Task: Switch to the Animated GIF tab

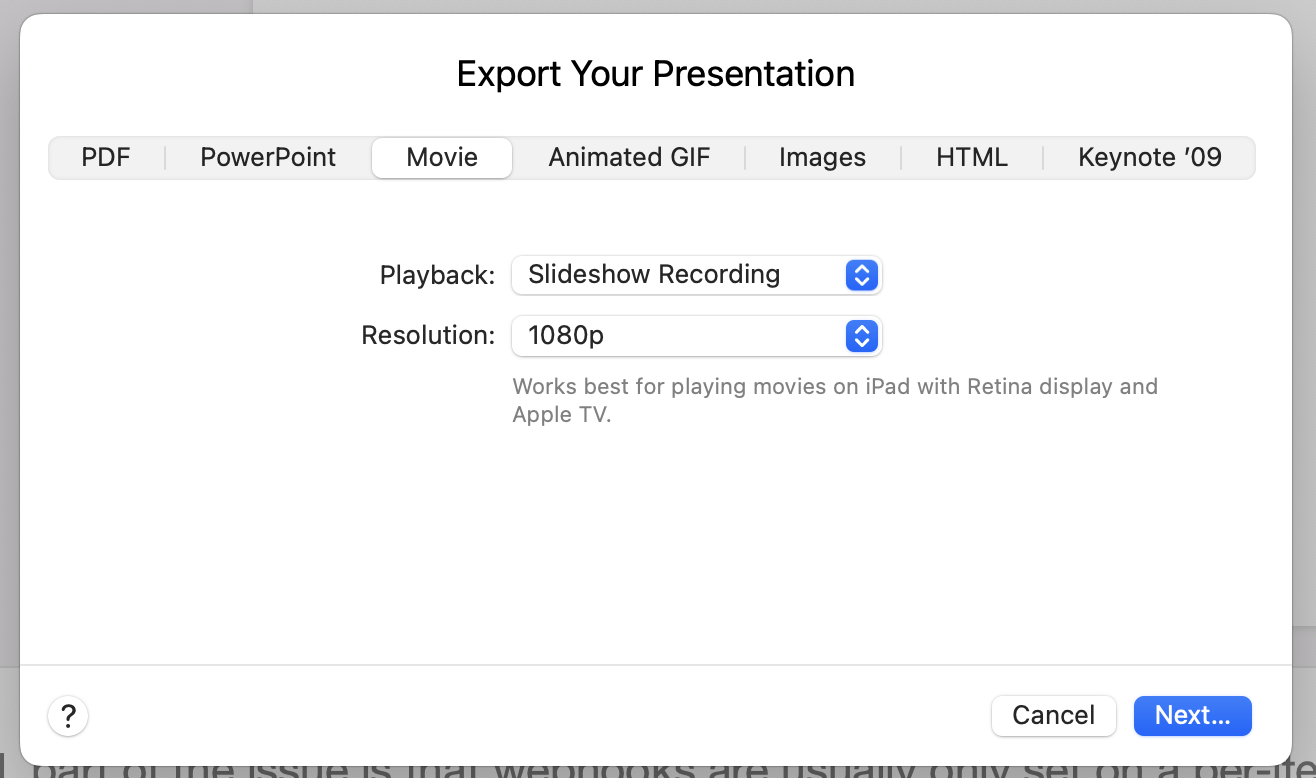Action: tap(628, 157)
